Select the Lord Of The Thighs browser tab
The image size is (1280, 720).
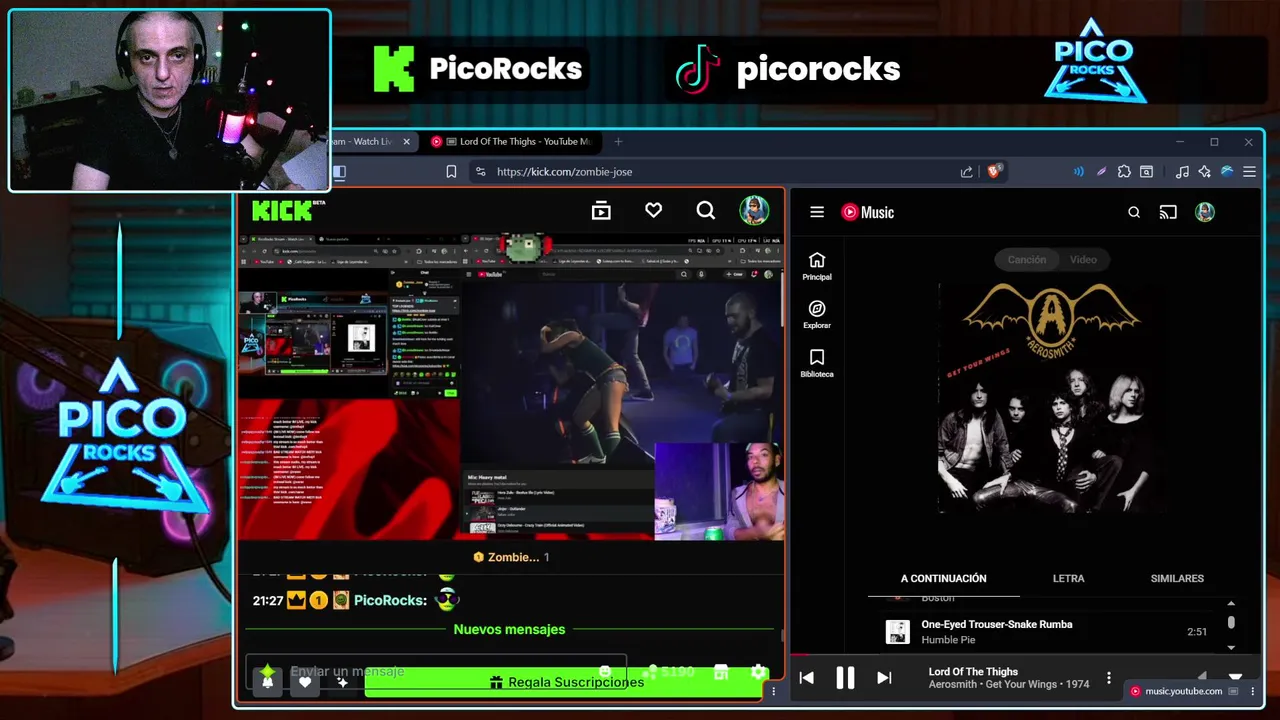tap(514, 142)
